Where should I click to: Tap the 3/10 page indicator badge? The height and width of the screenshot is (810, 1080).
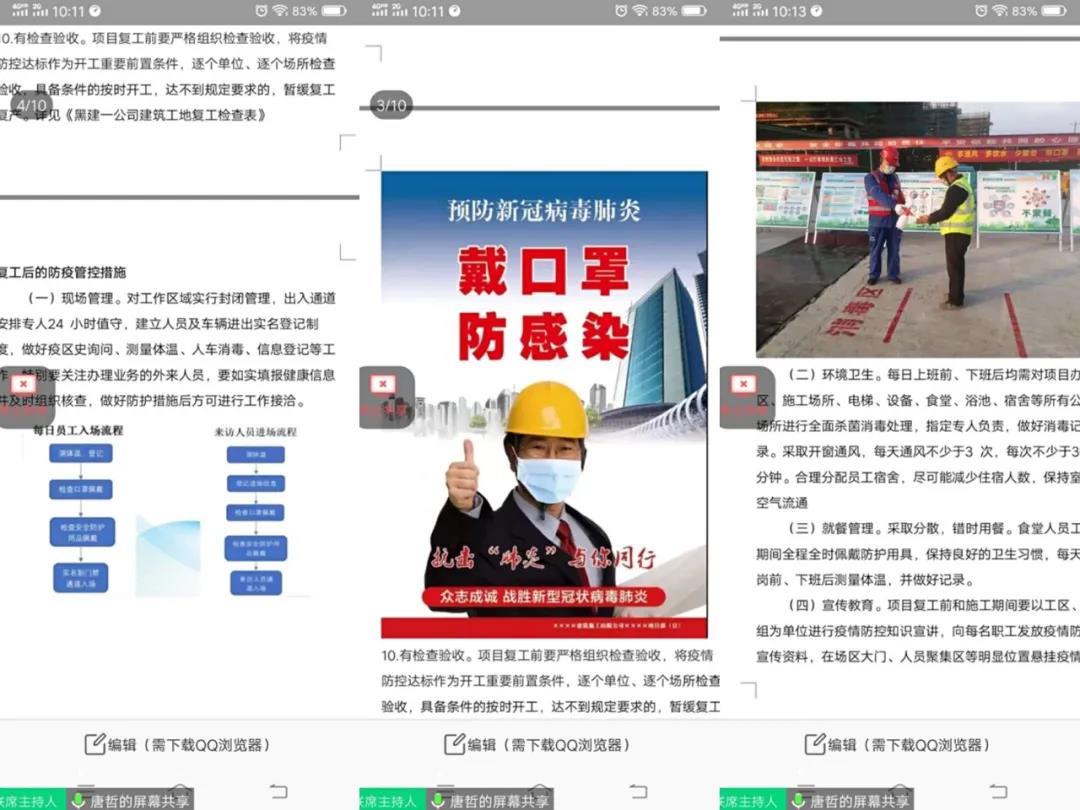tap(390, 105)
